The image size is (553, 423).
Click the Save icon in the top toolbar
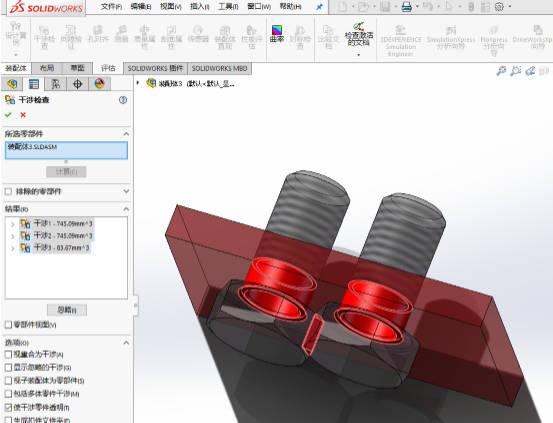point(385,7)
